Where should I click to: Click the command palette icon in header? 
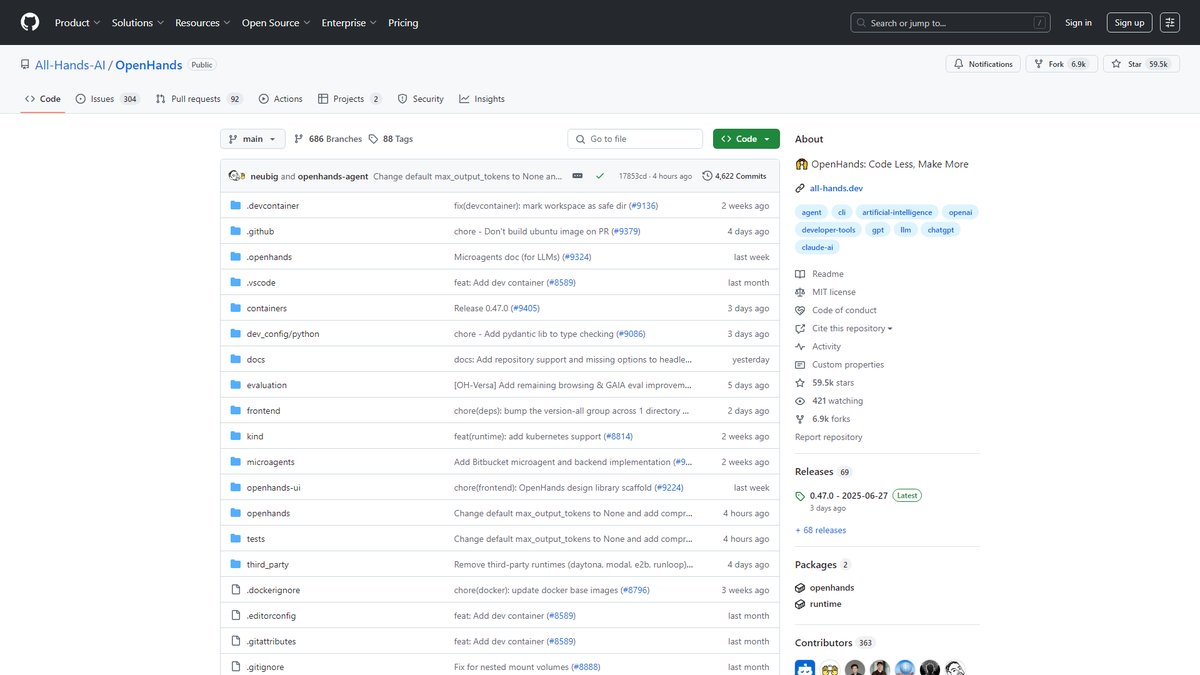(x=1170, y=22)
